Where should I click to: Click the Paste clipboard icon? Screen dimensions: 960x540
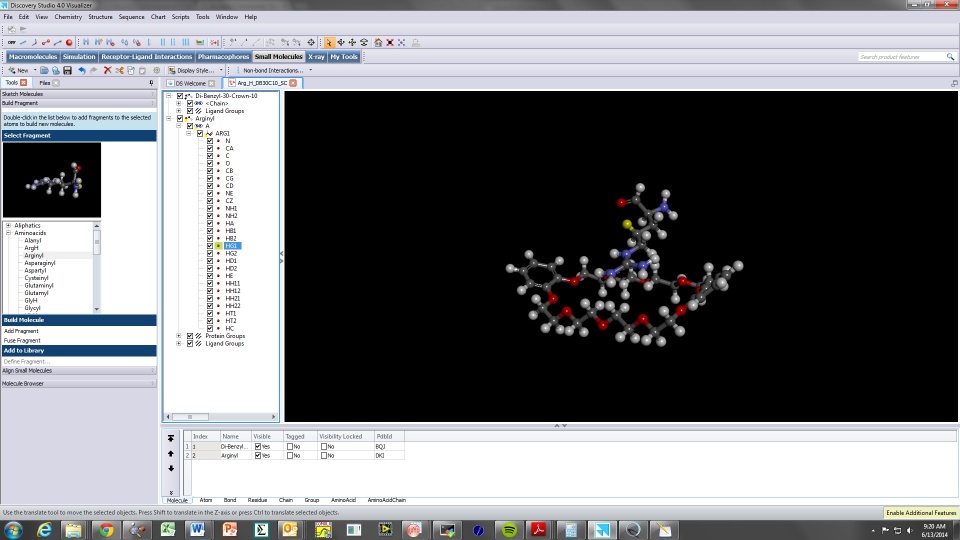click(x=143, y=70)
